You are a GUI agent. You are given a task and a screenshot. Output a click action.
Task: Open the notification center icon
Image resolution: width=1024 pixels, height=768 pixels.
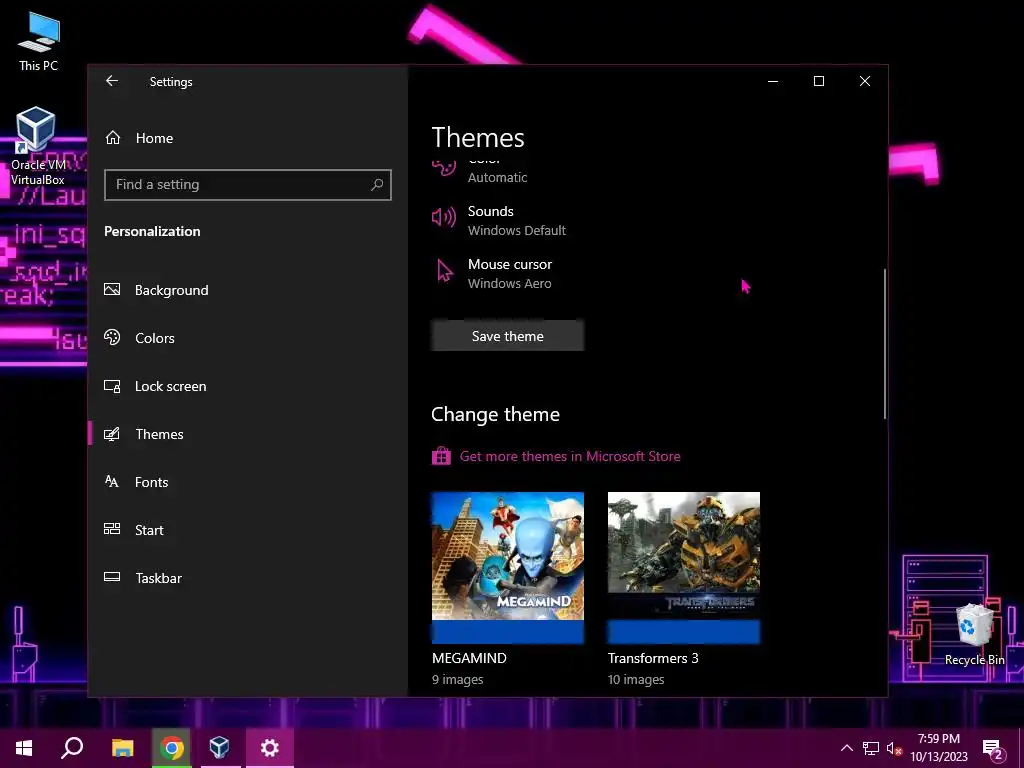993,749
